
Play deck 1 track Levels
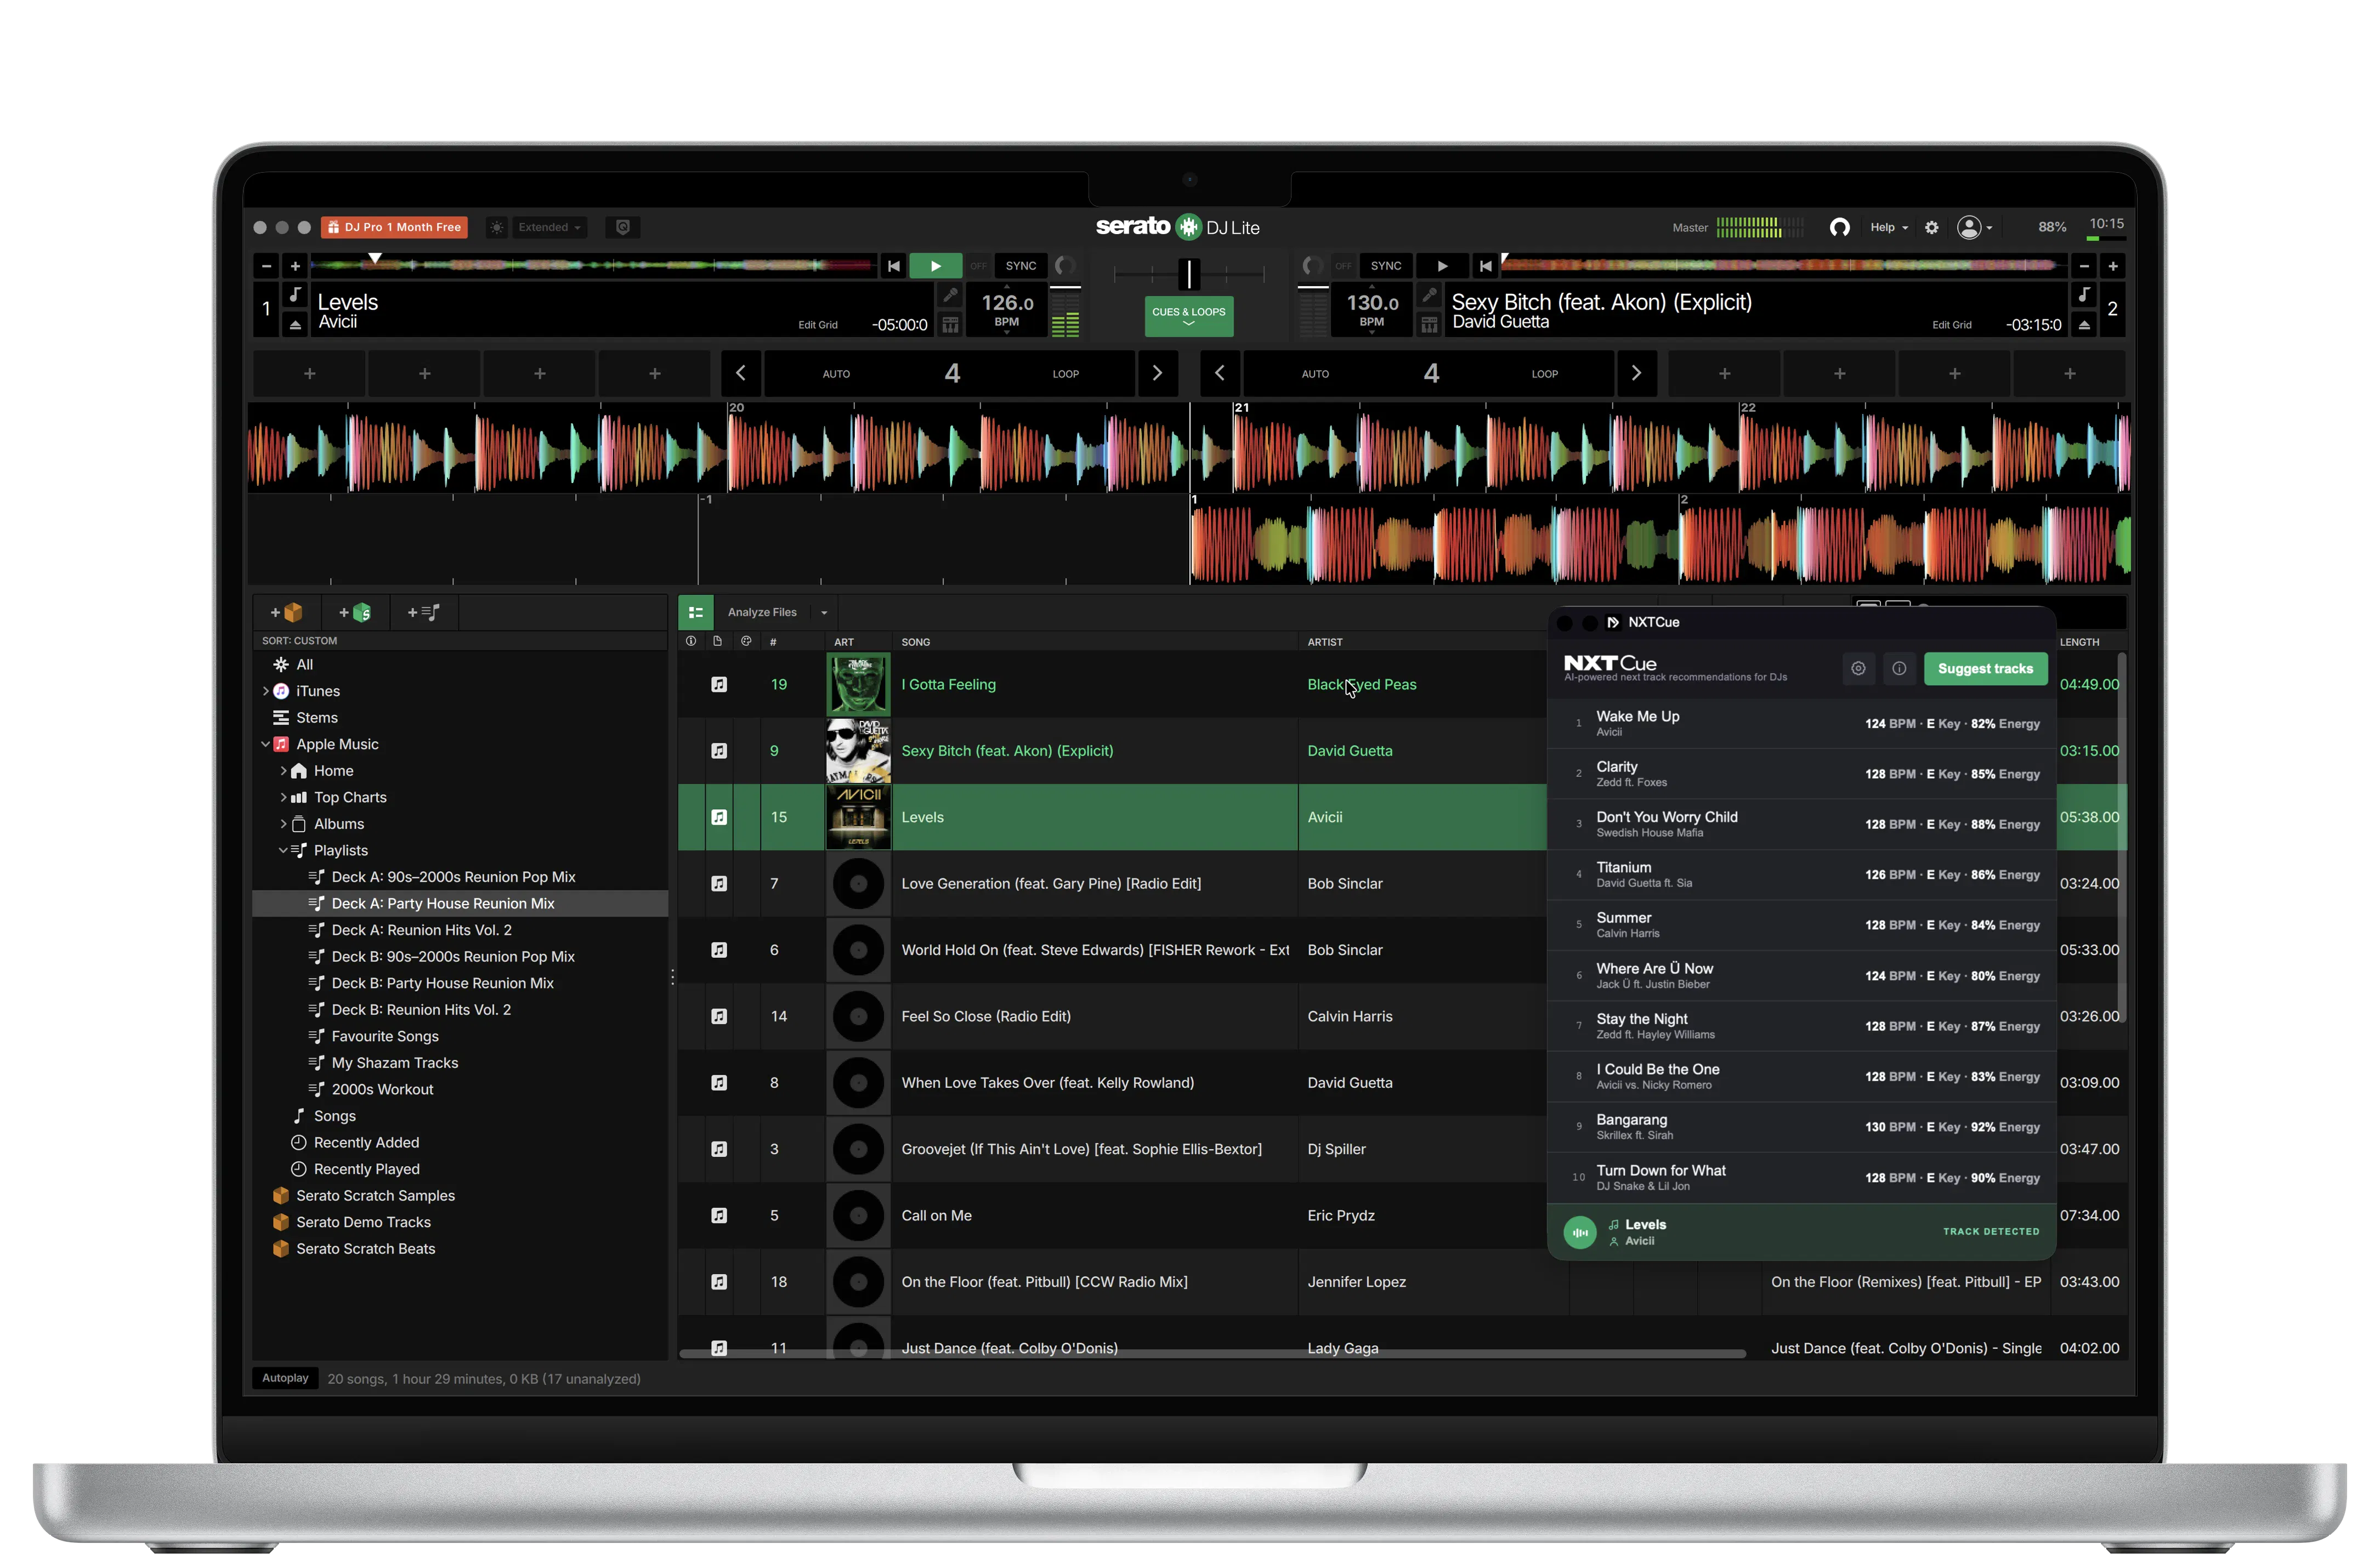click(935, 266)
